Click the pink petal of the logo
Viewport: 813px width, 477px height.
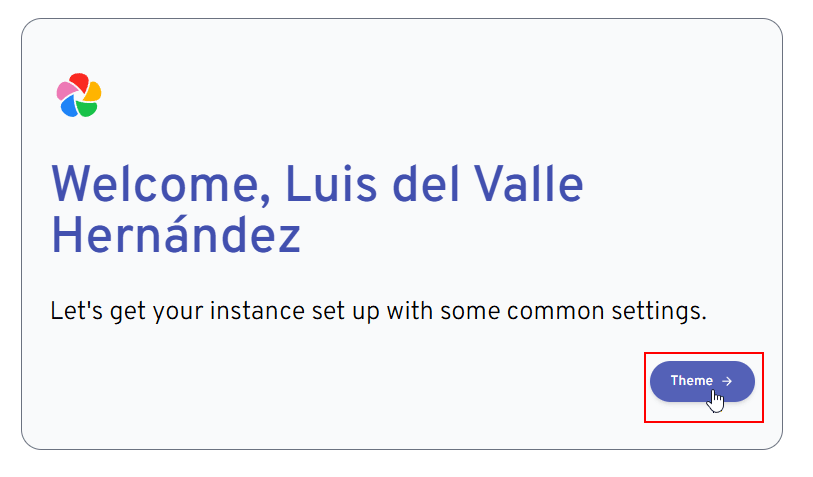click(x=66, y=90)
